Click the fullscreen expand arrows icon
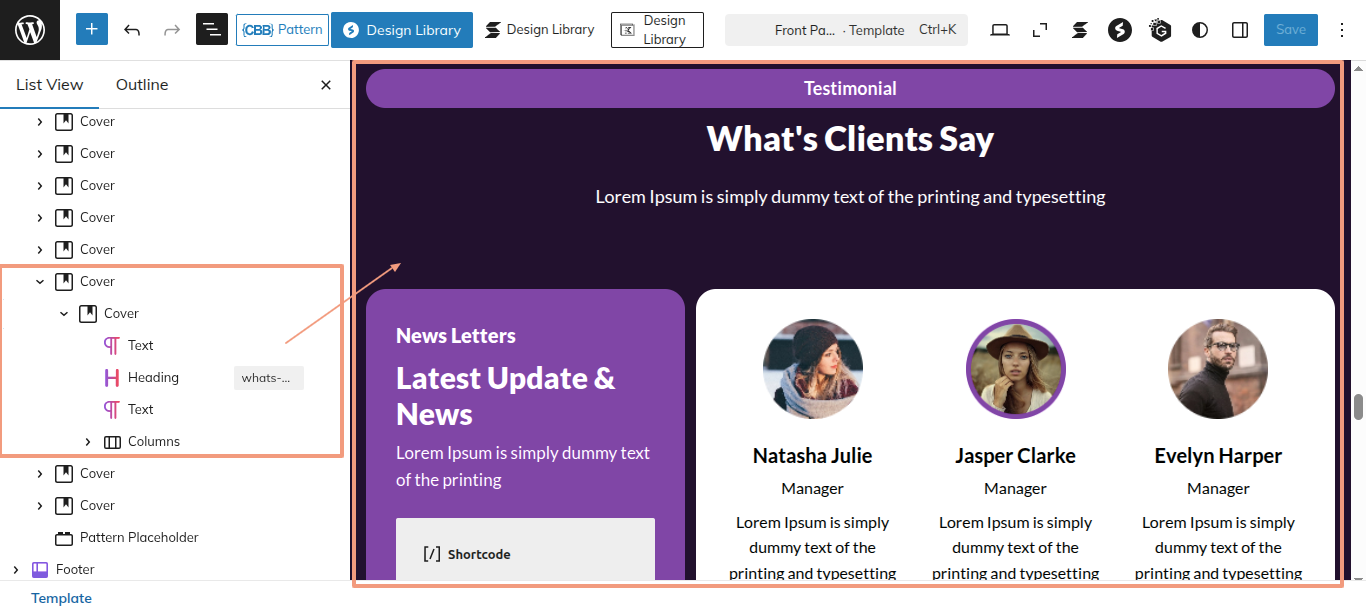The height and width of the screenshot is (615, 1366). (x=1040, y=30)
